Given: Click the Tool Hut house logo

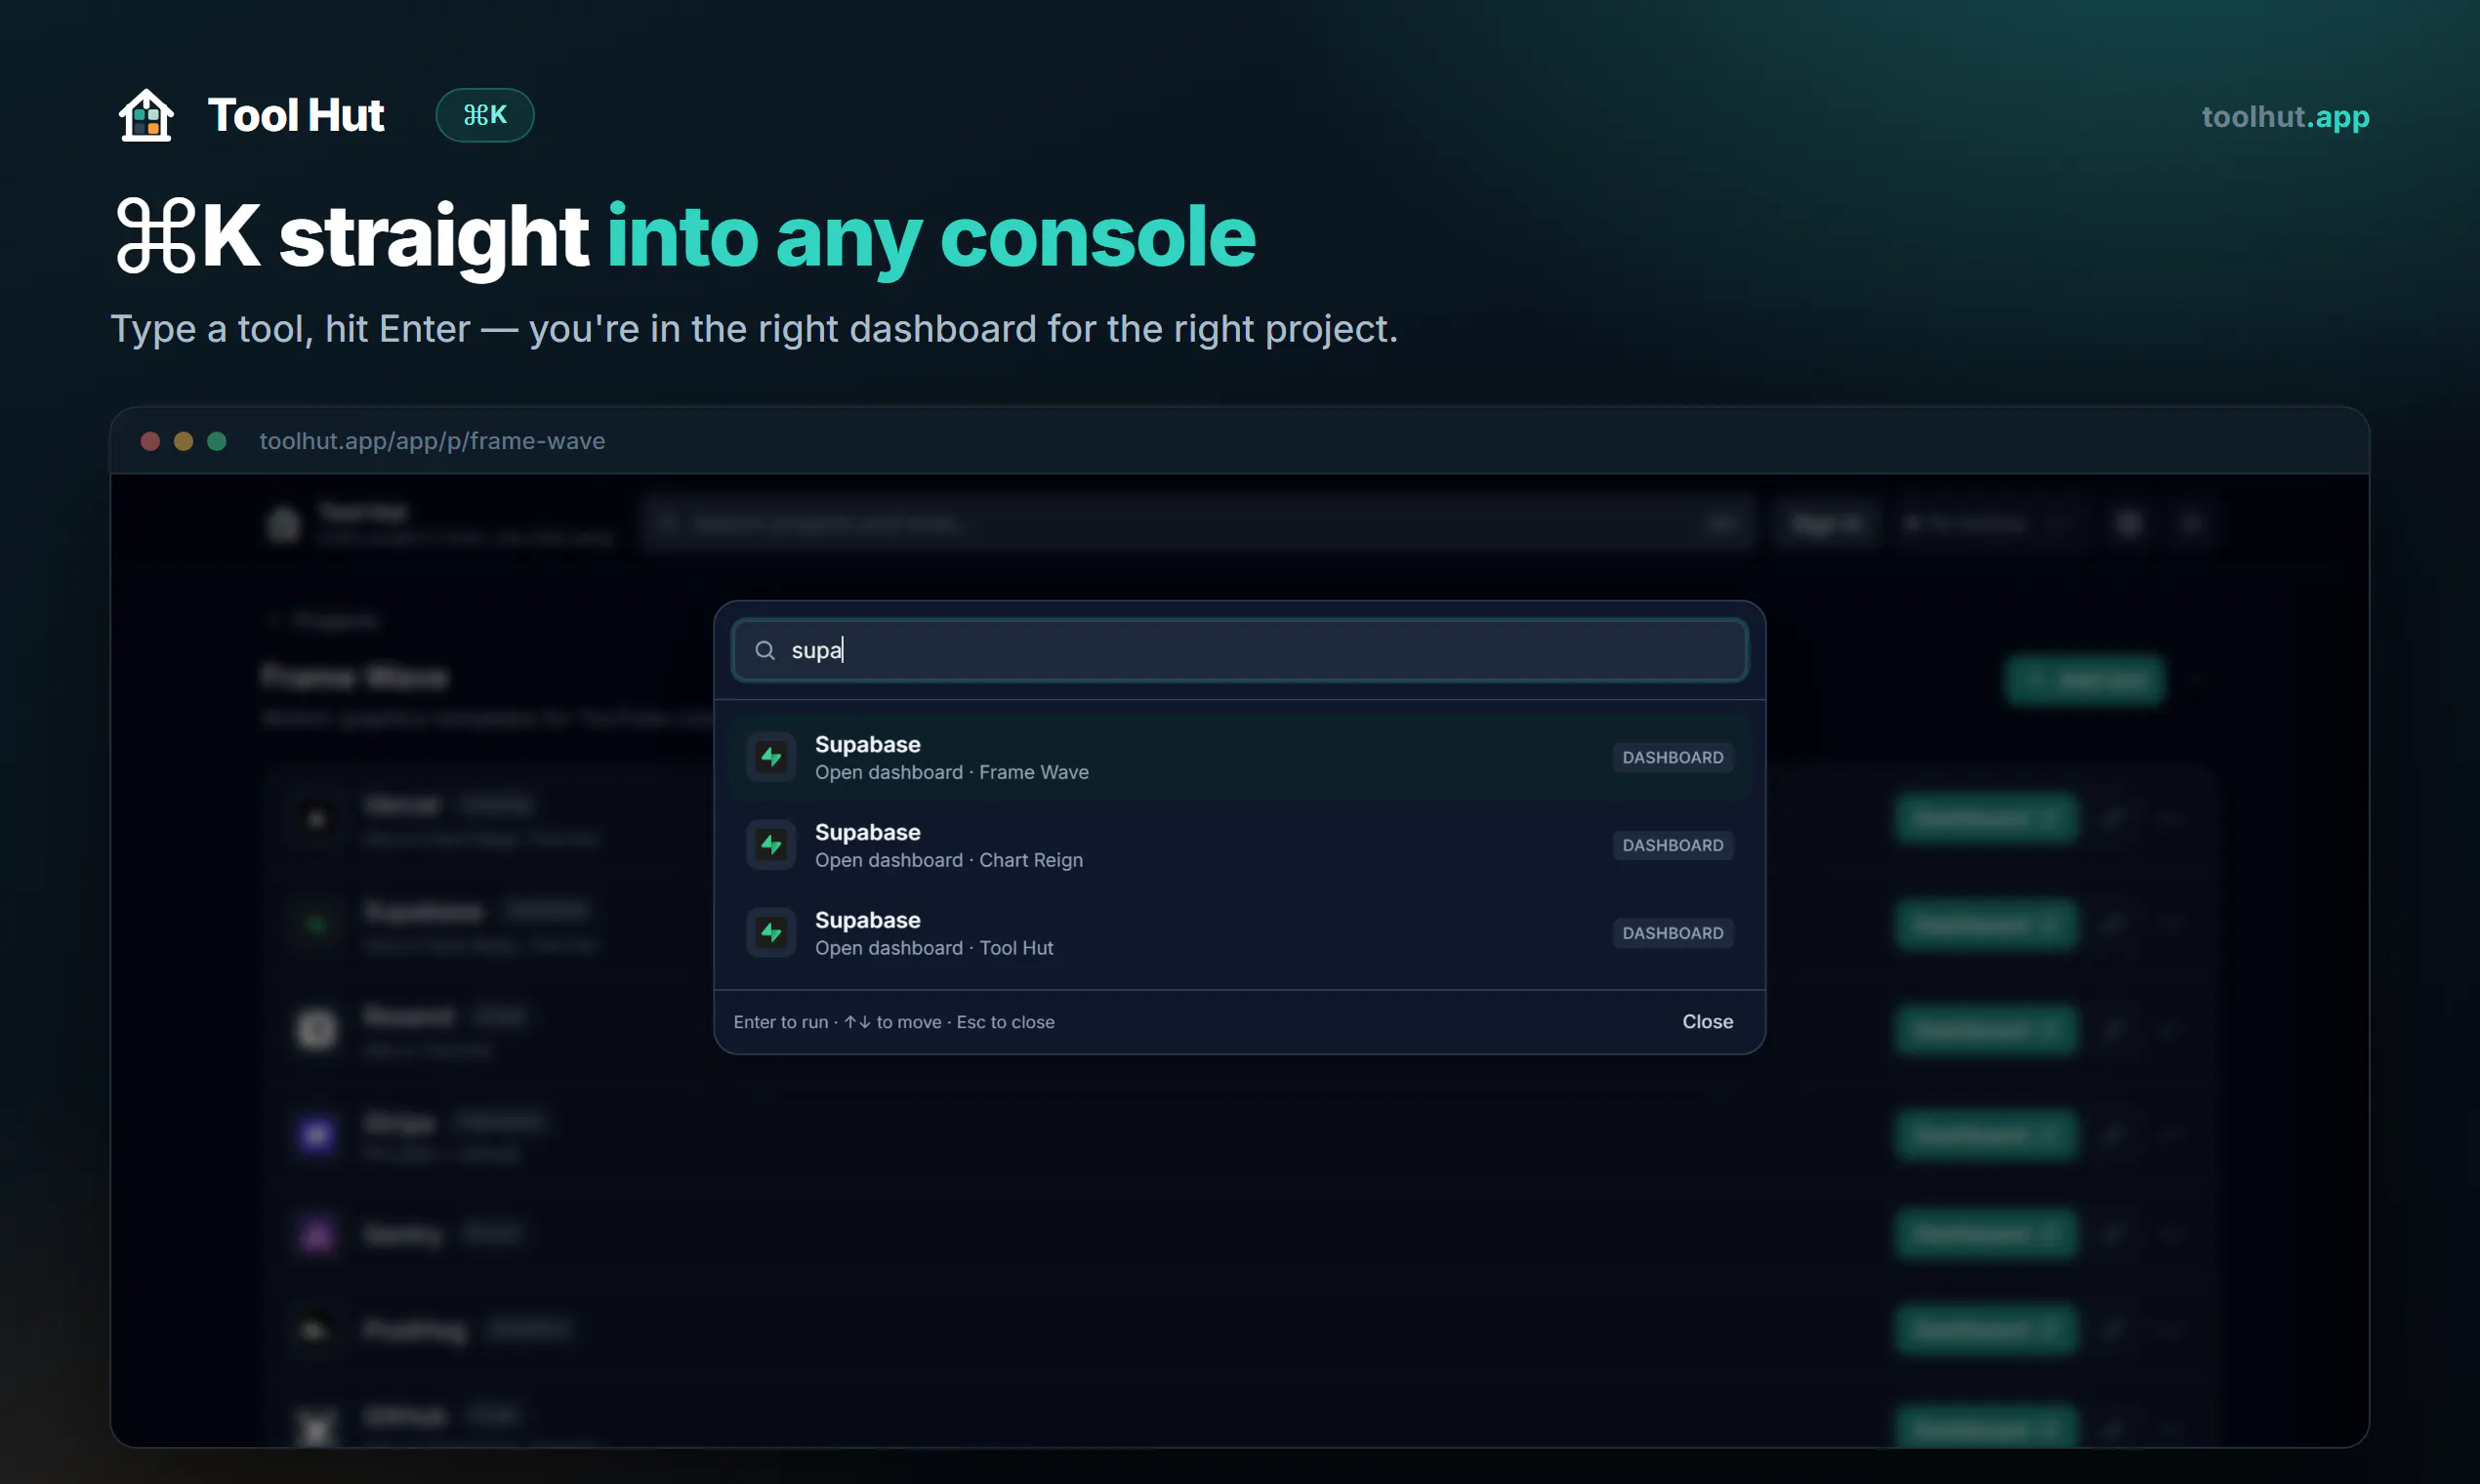Looking at the screenshot, I should point(146,115).
